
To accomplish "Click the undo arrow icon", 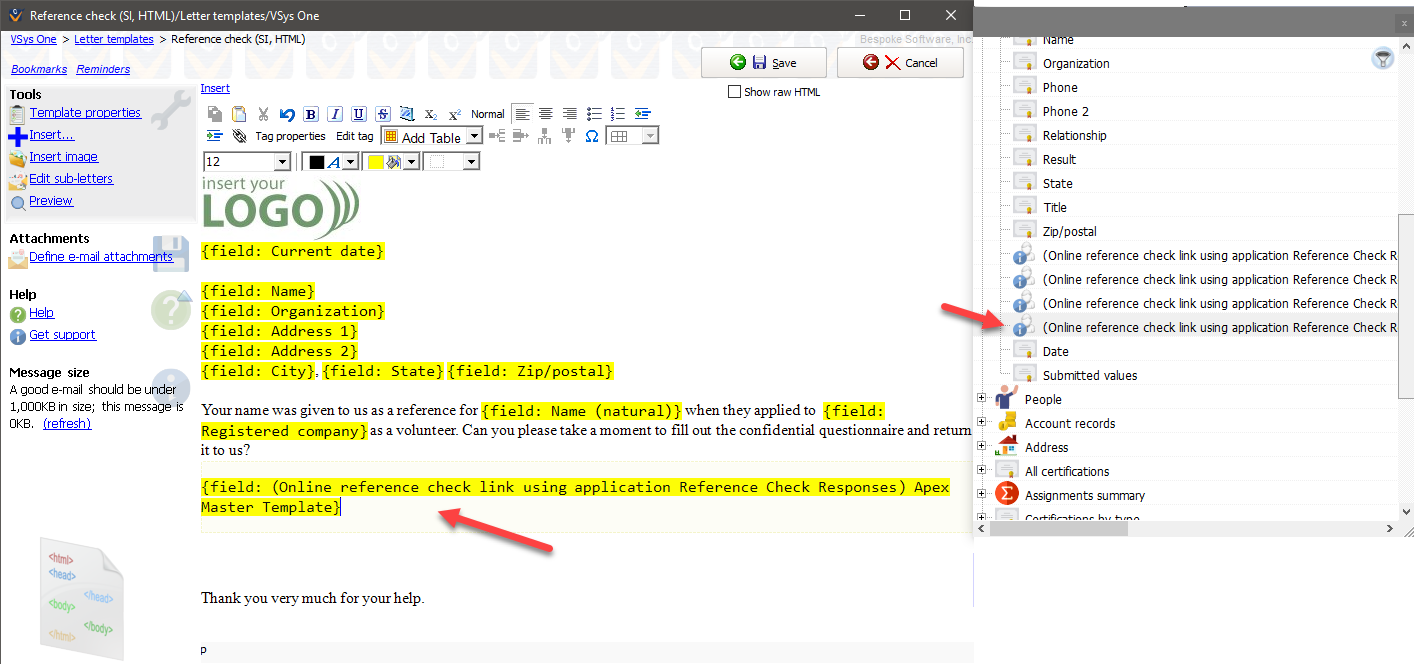I will pos(287,114).
